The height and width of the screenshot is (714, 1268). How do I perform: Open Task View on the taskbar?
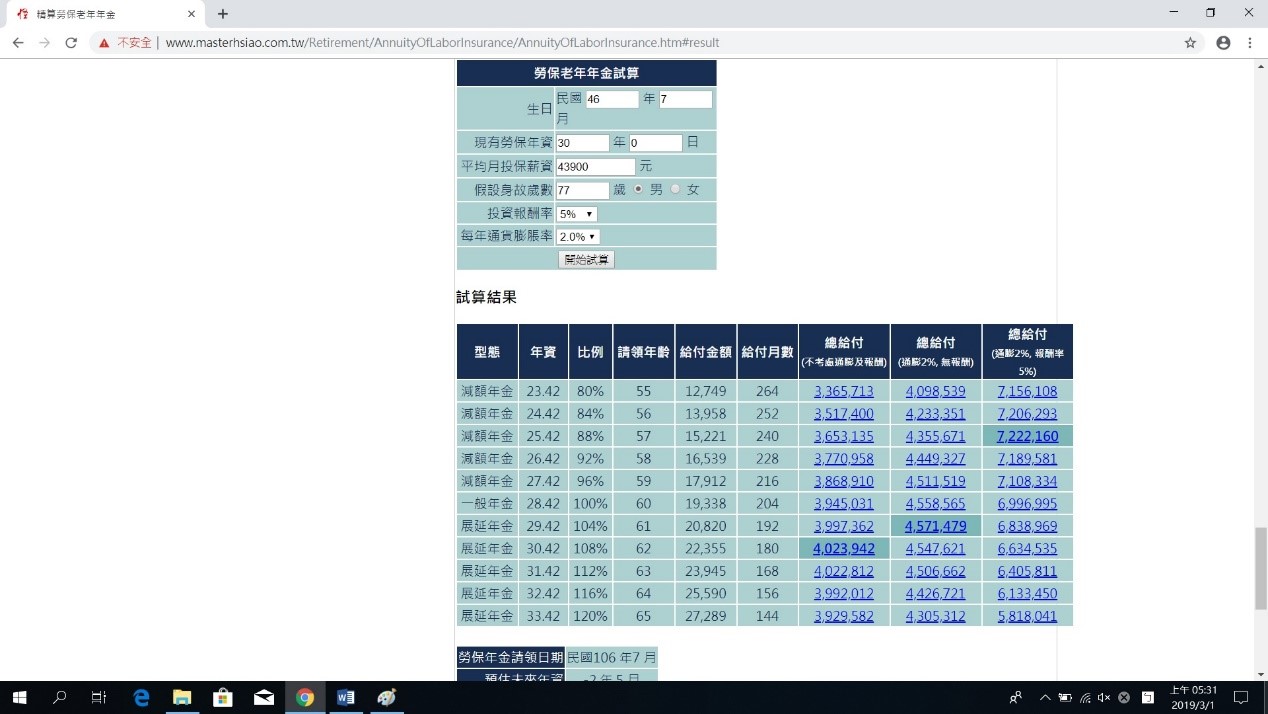99,698
